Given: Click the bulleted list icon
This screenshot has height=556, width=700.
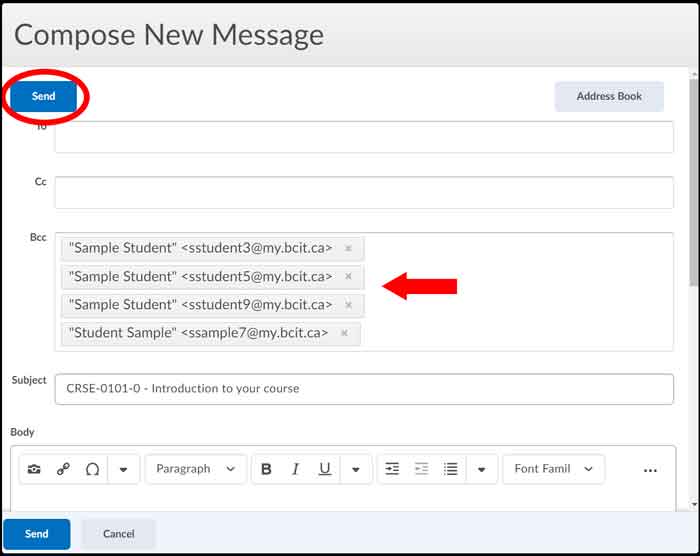Looking at the screenshot, I should (x=451, y=469).
